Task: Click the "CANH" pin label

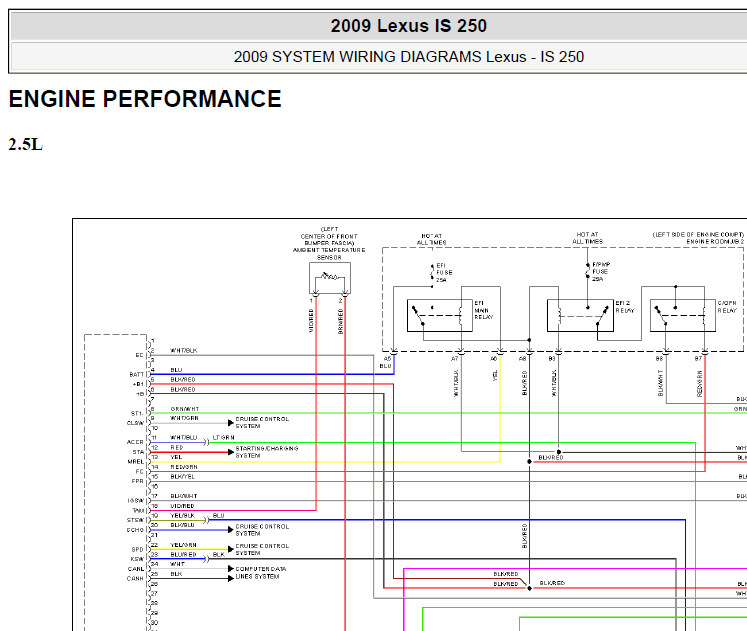Action: pyautogui.click(x=135, y=579)
